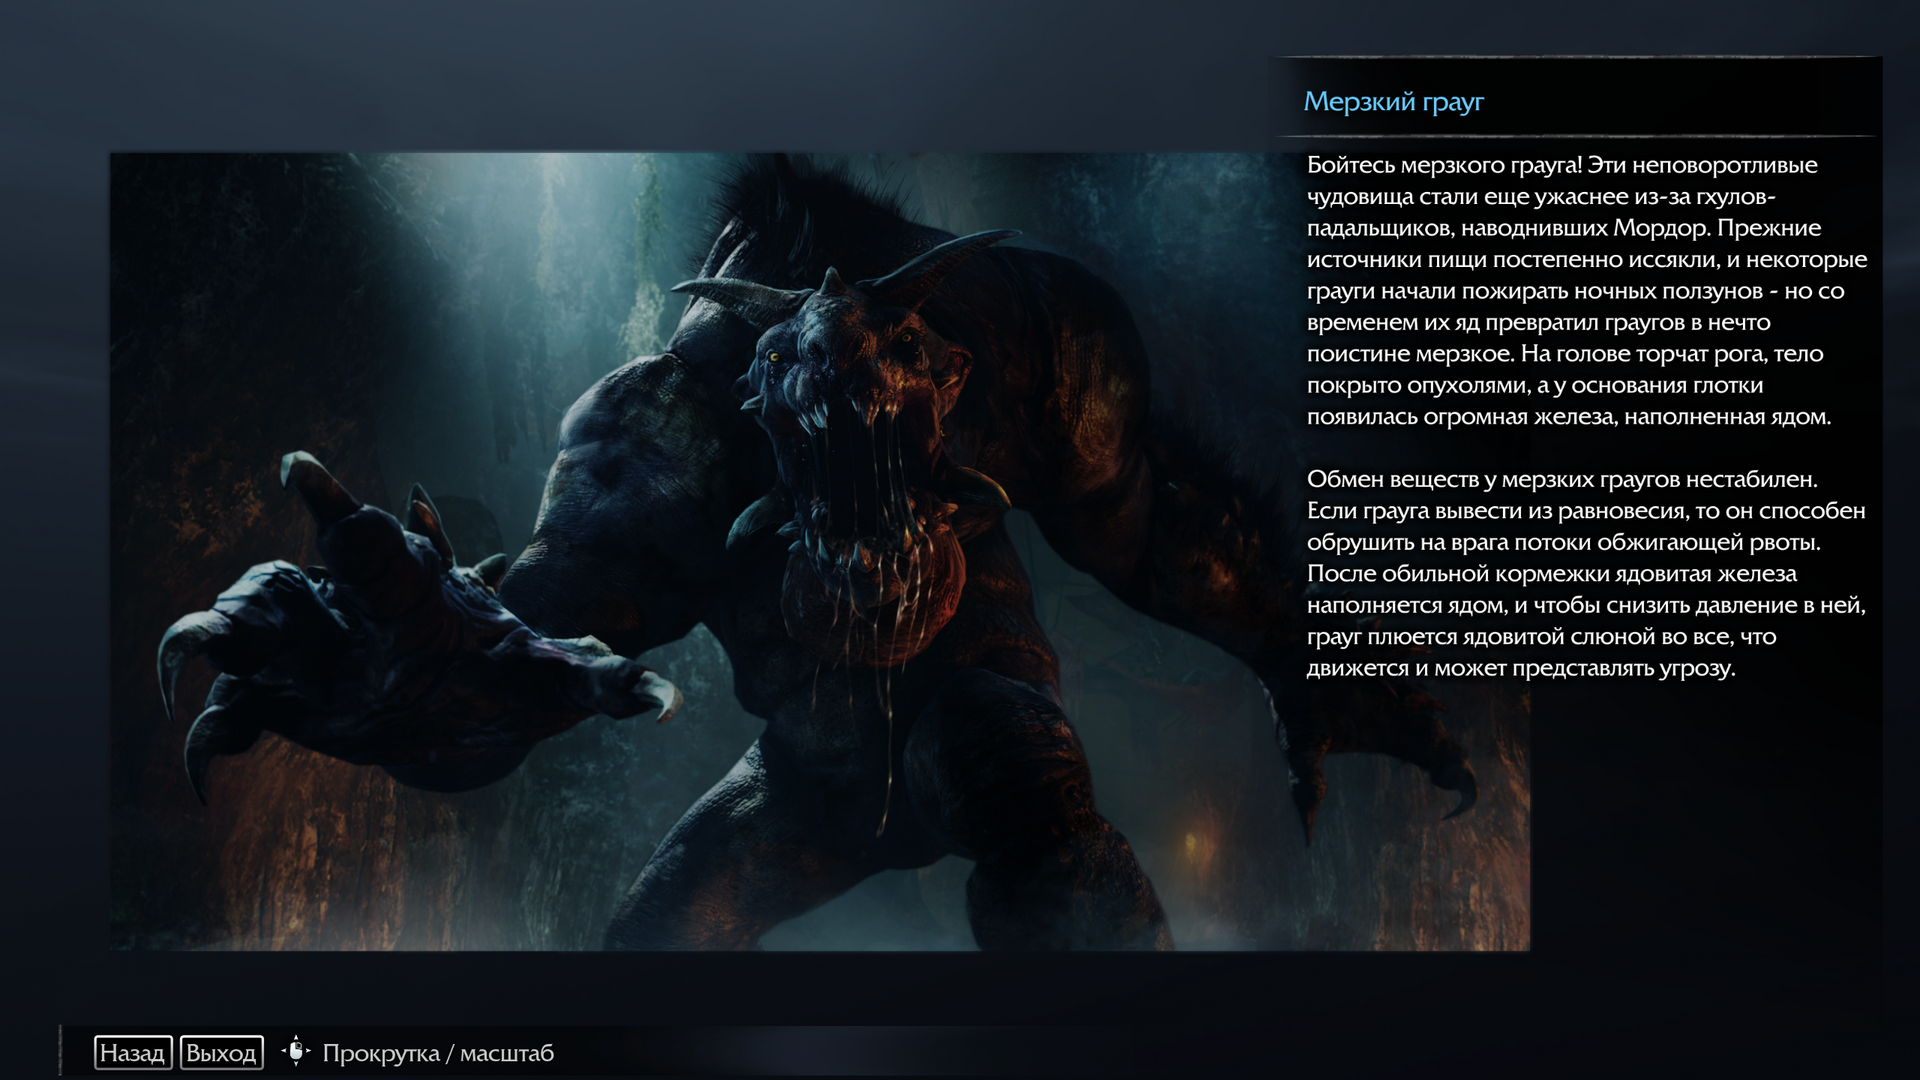The image size is (1920, 1080).
Task: Click the graug's glowing yellow eye
Action: click(773, 356)
